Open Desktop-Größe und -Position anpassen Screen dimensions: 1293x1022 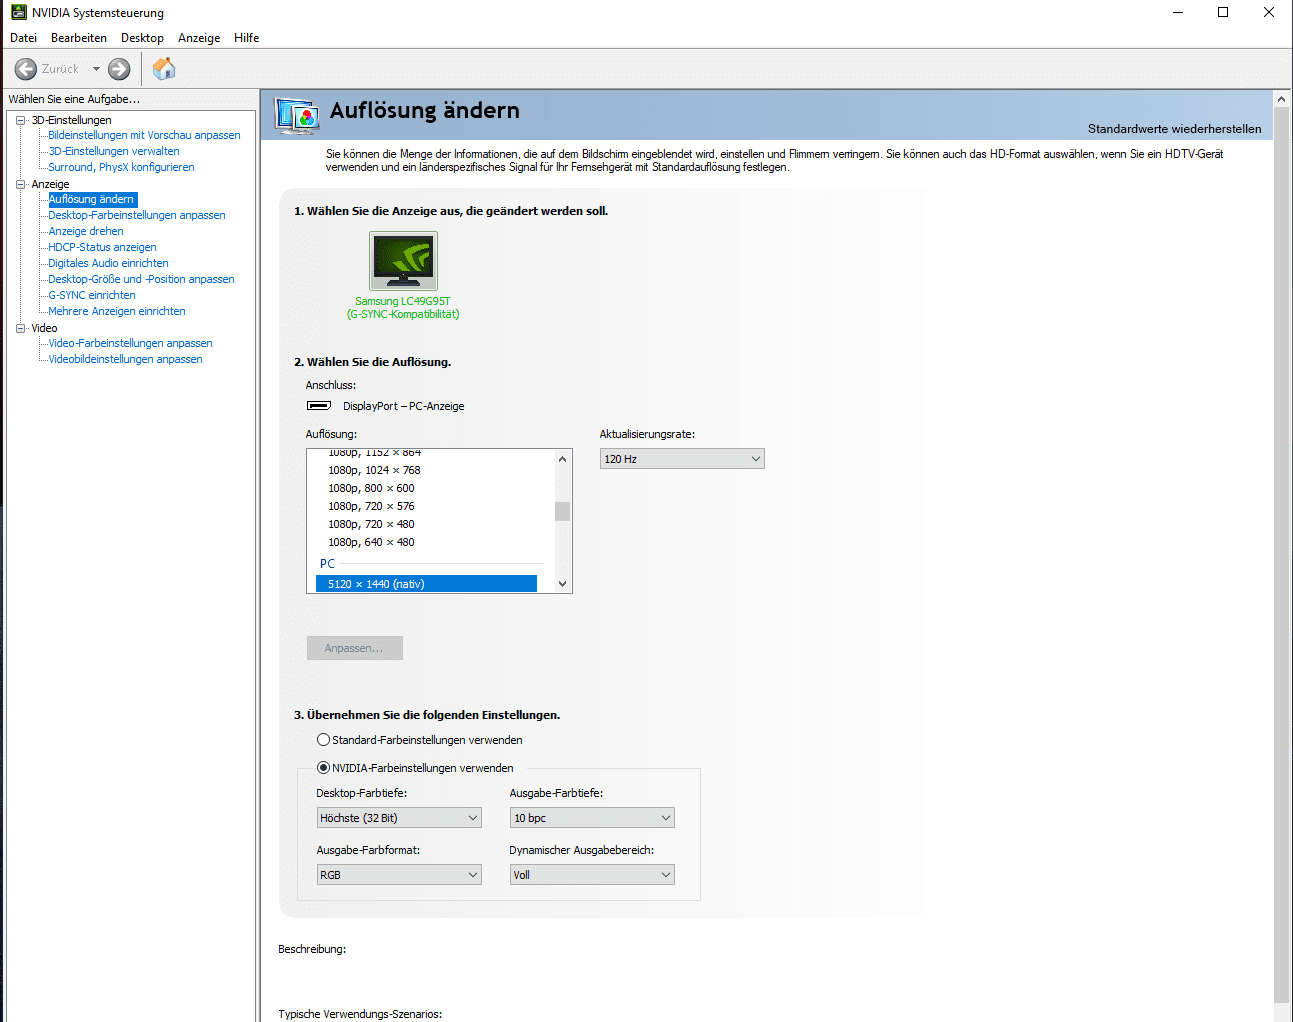[x=141, y=279]
